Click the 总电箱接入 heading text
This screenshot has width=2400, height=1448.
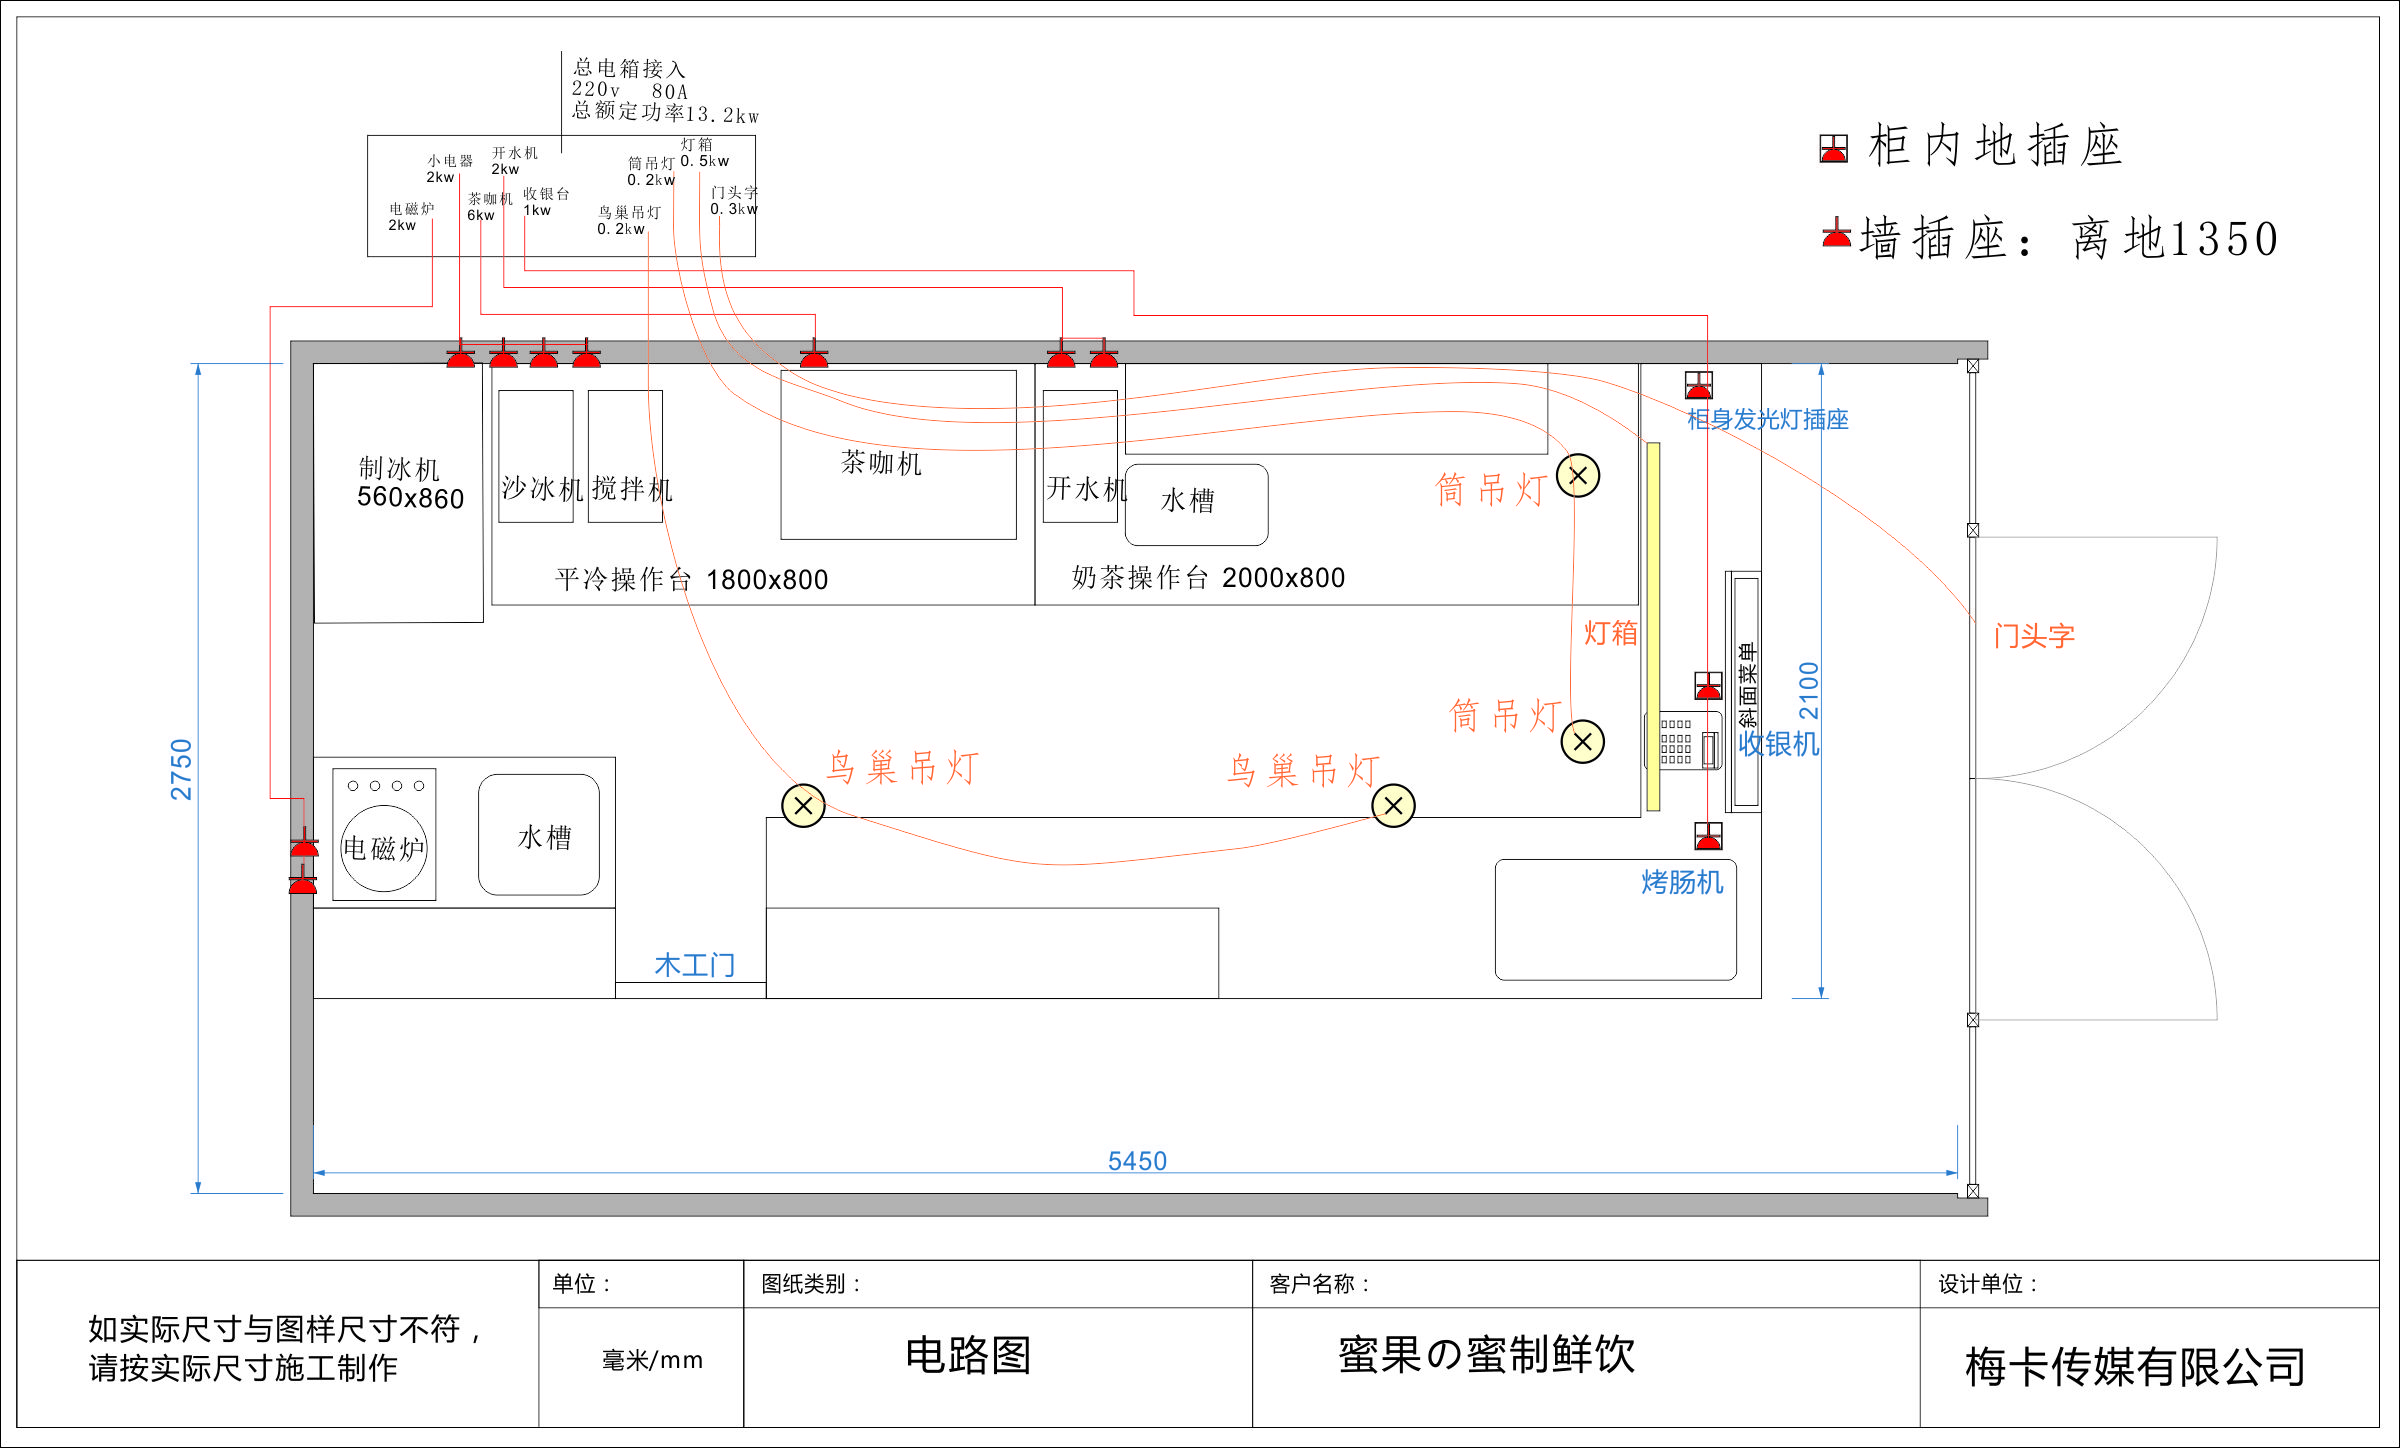[629, 68]
